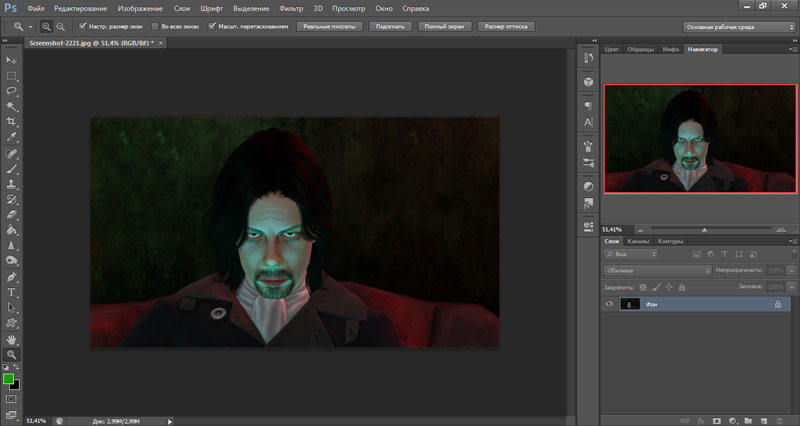This screenshot has width=800, height=426.
Task: Toggle 'Масшт. перетаскиванием' checkbox
Action: pos(212,27)
